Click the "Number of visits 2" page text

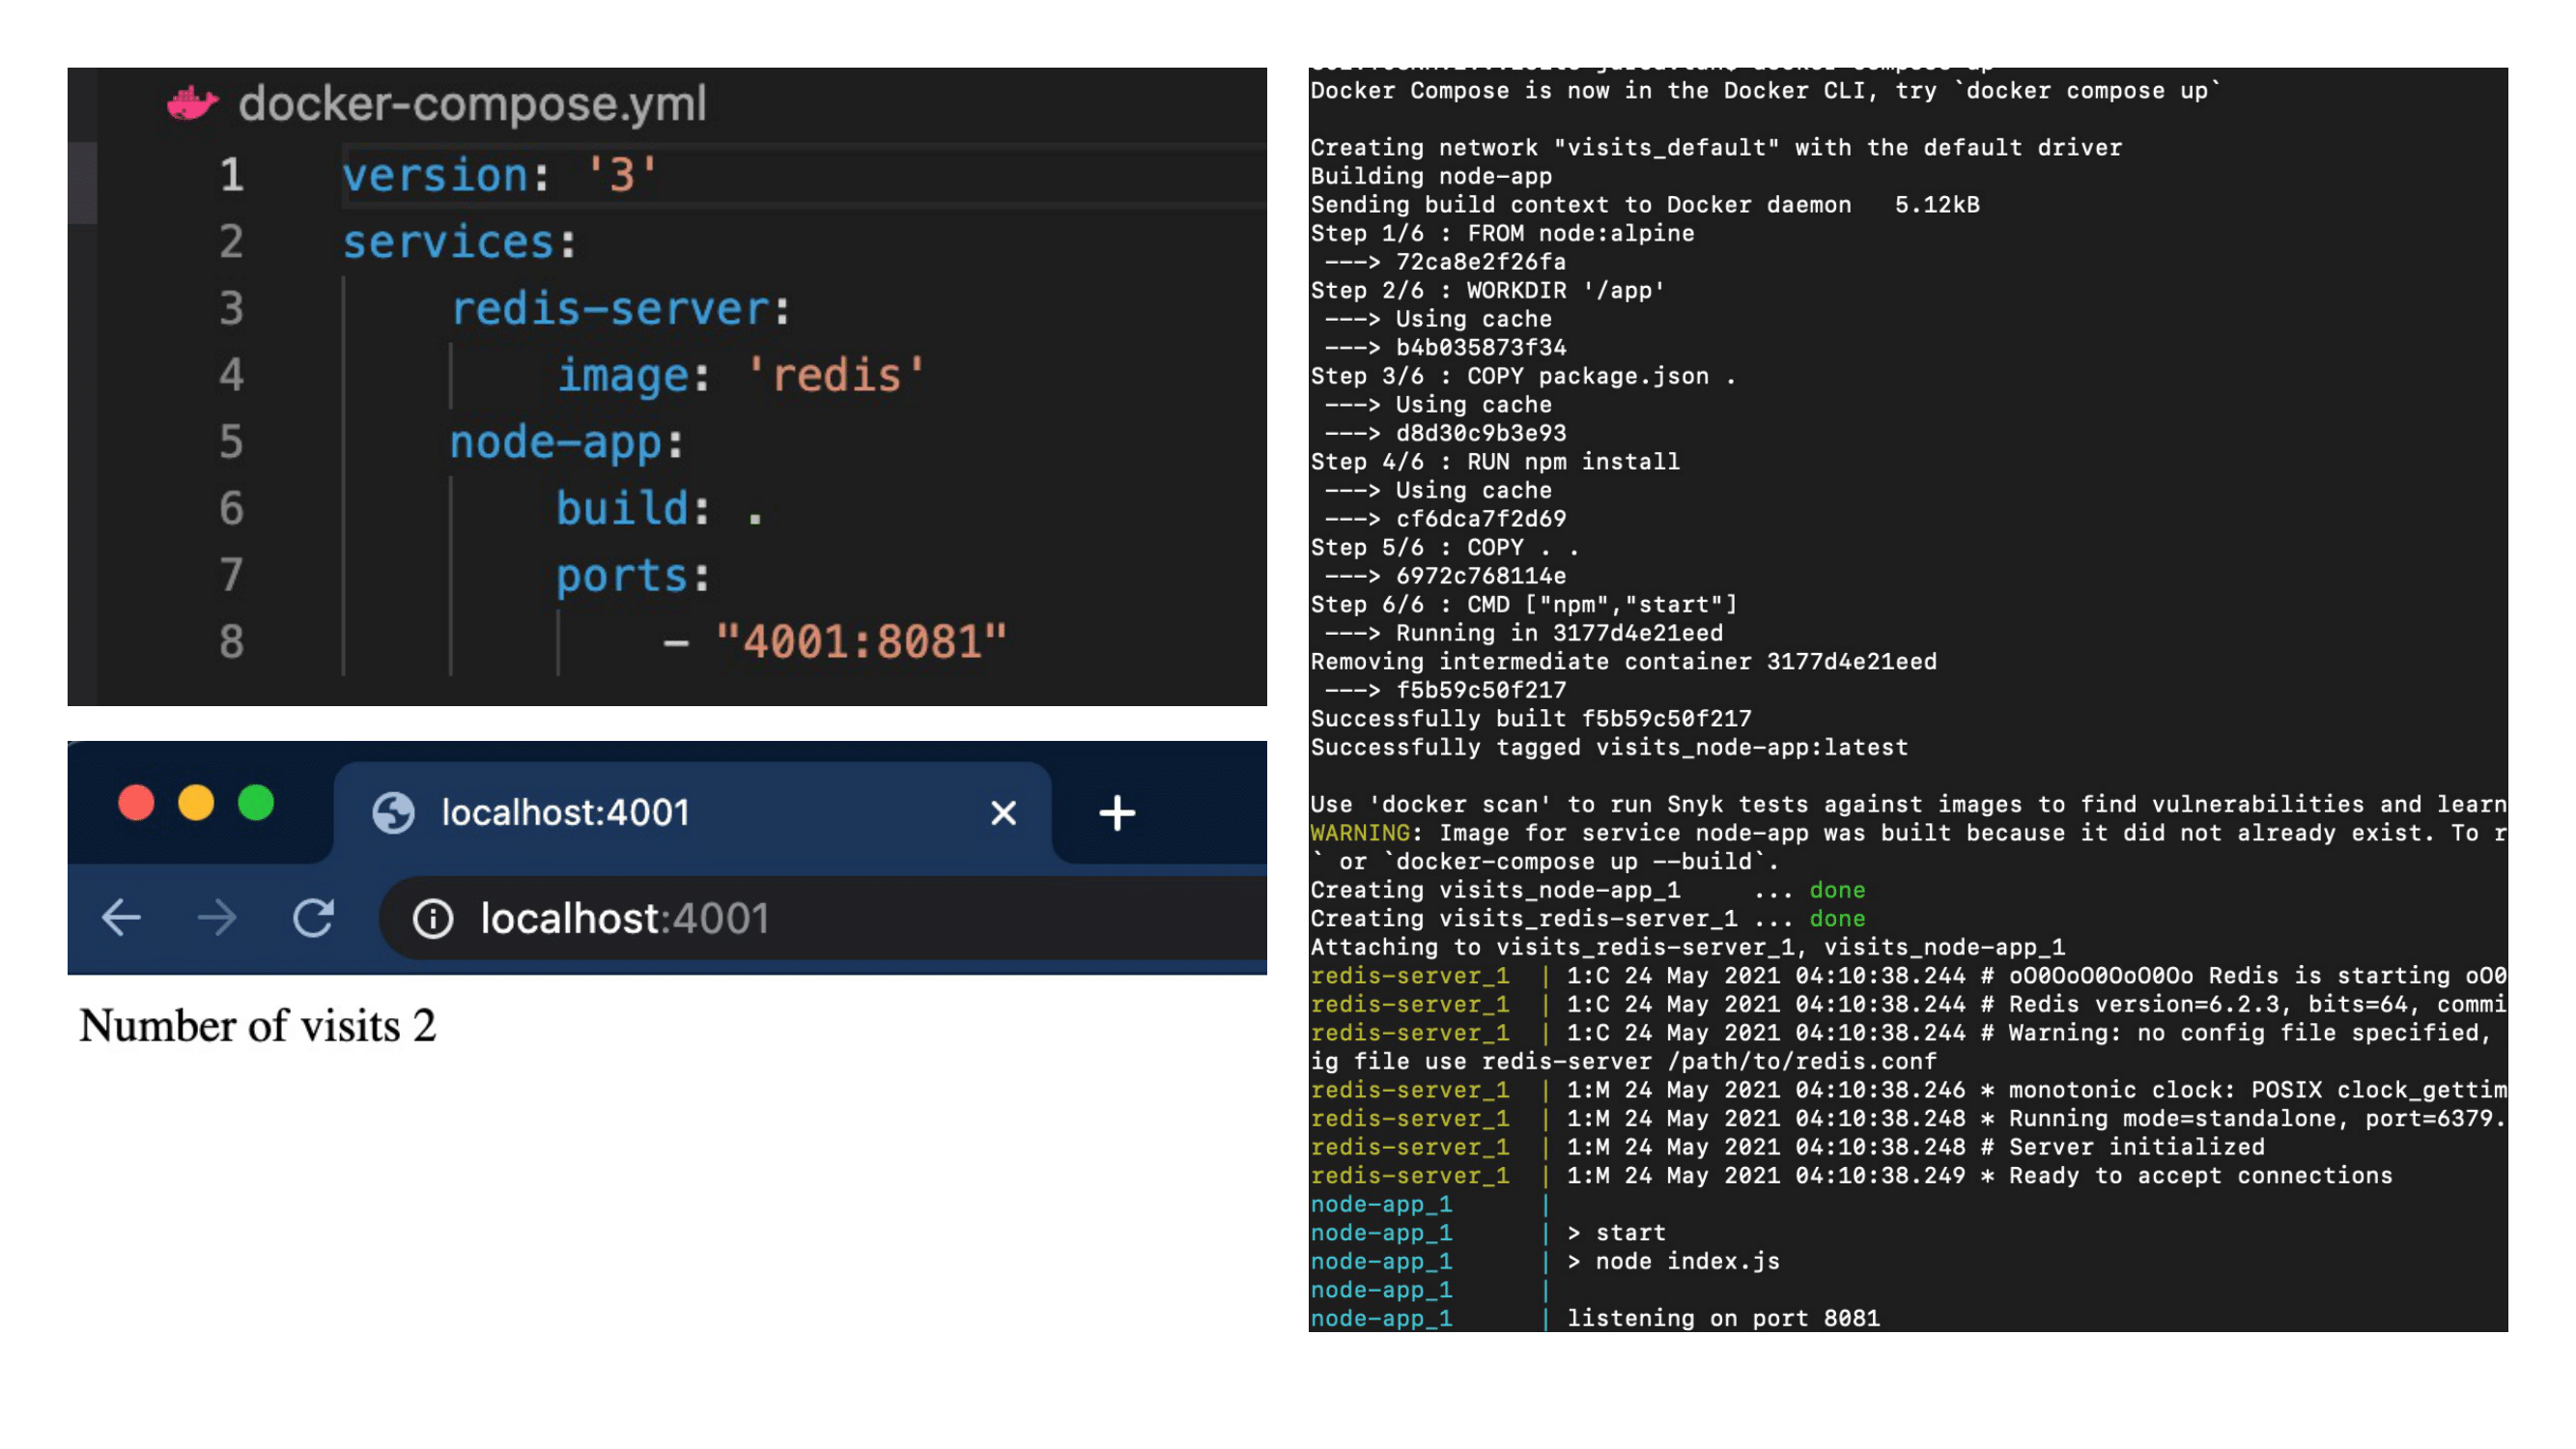coord(258,1025)
